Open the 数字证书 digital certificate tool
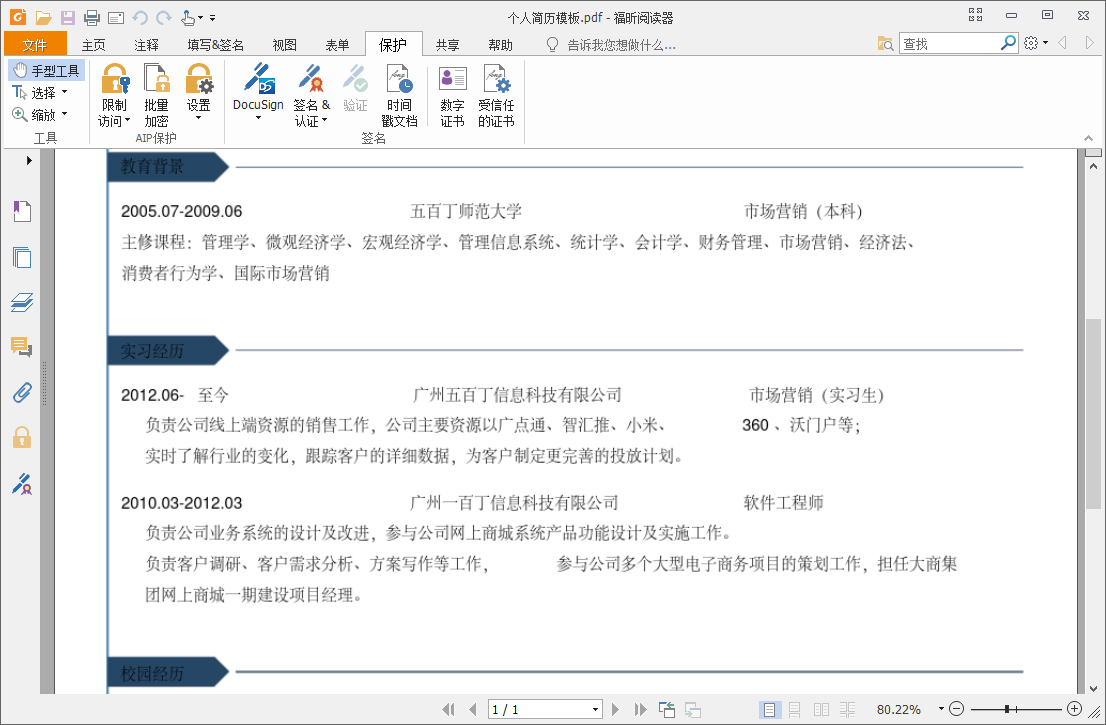The image size is (1106, 725). pos(452,97)
